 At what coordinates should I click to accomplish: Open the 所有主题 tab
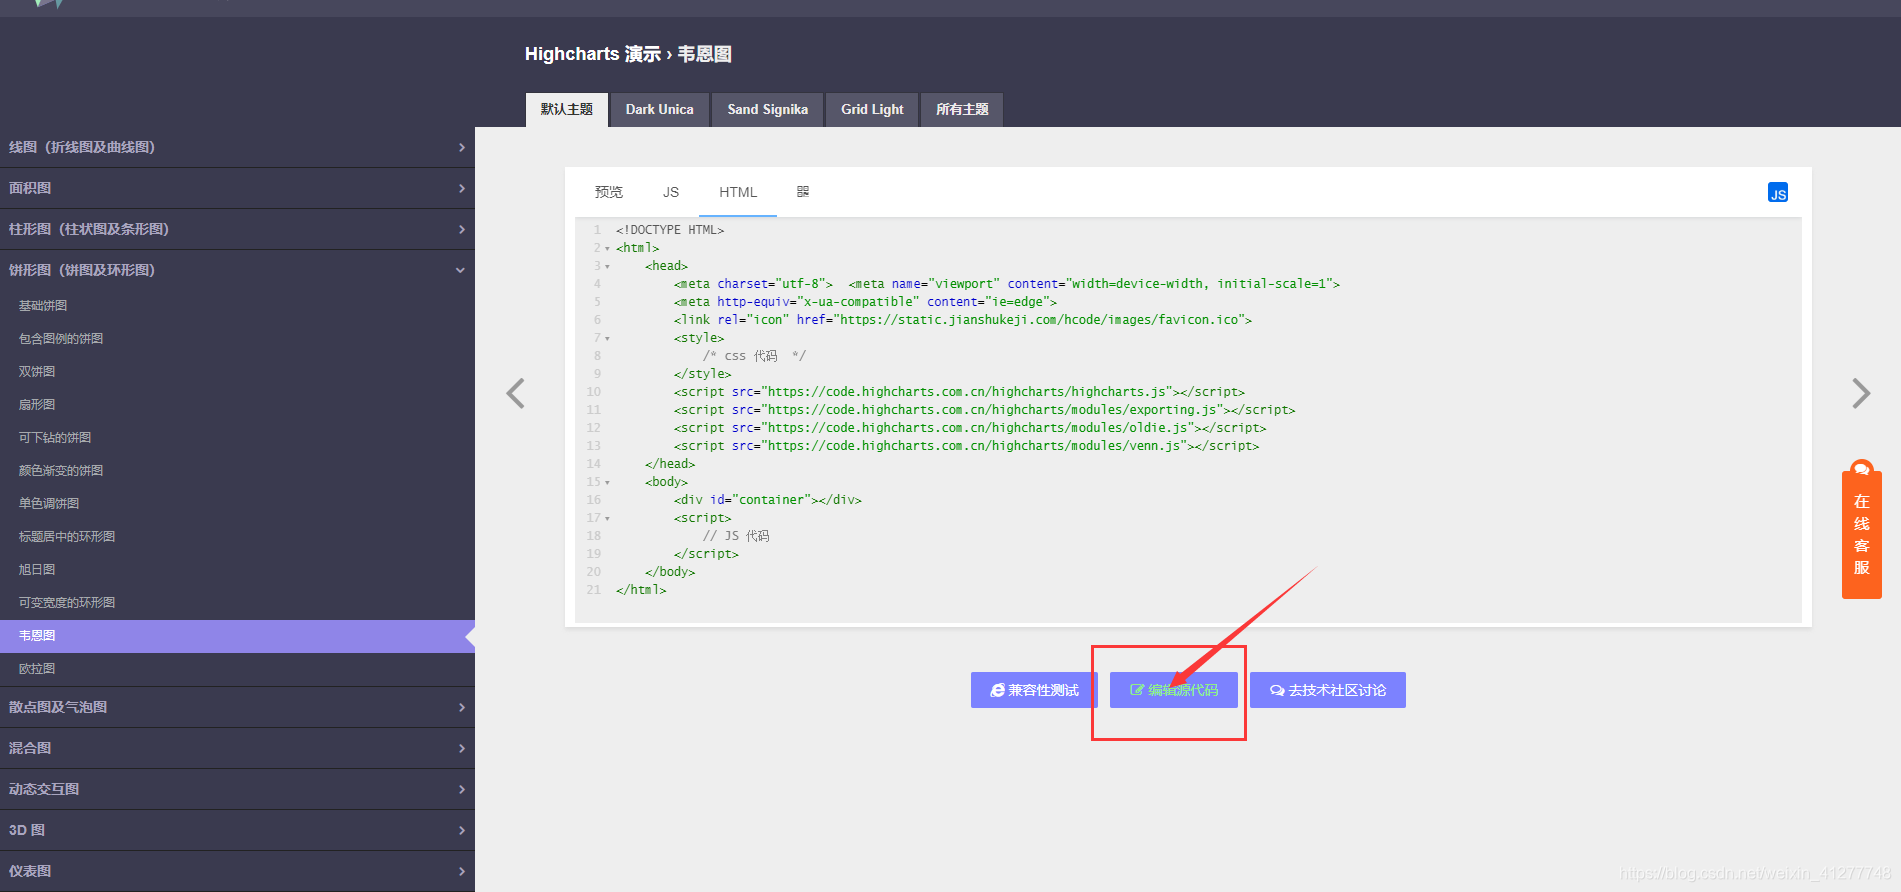962,110
